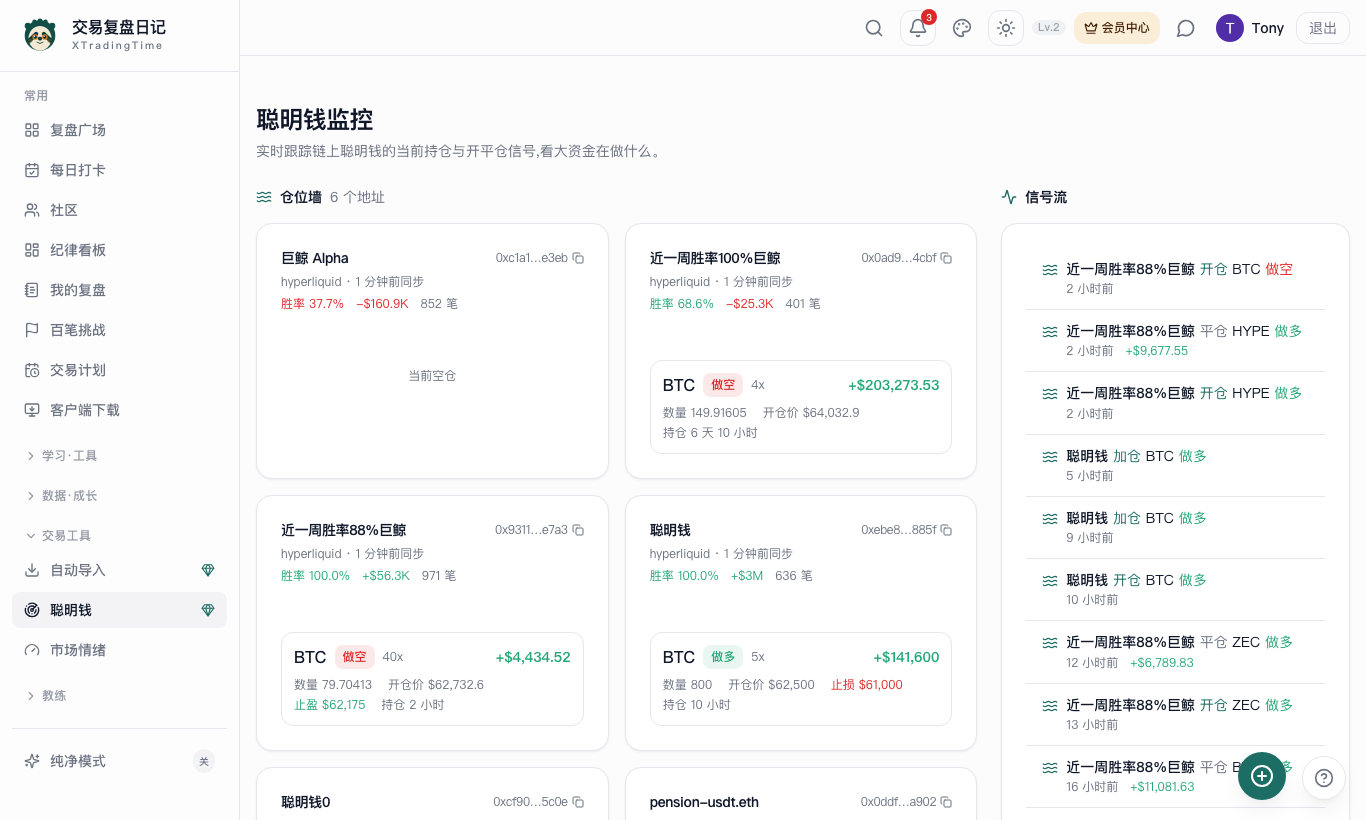This screenshot has height=820, width=1366.
Task: Click the 退出 logout button
Action: [x=1323, y=28]
